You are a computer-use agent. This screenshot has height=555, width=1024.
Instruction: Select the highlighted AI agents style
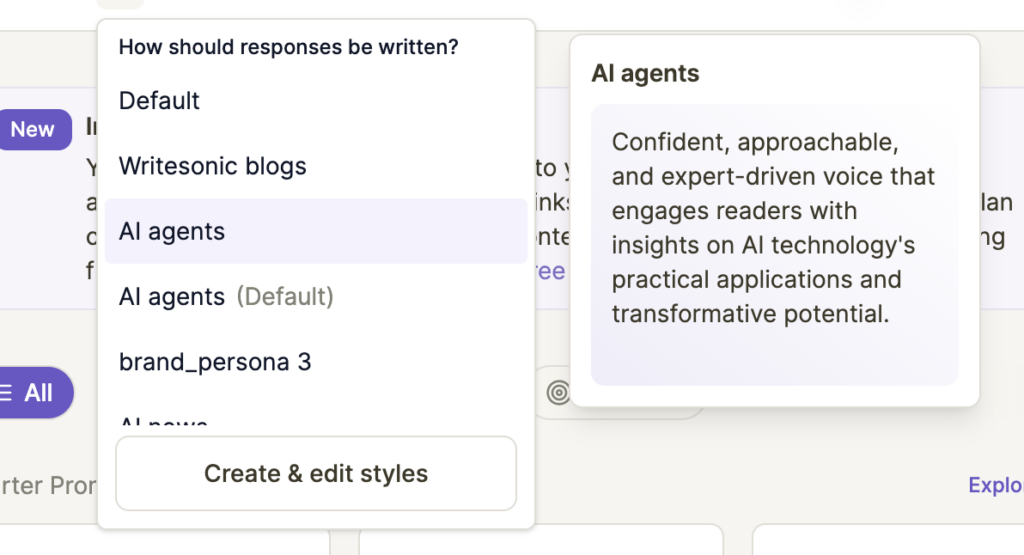click(316, 231)
